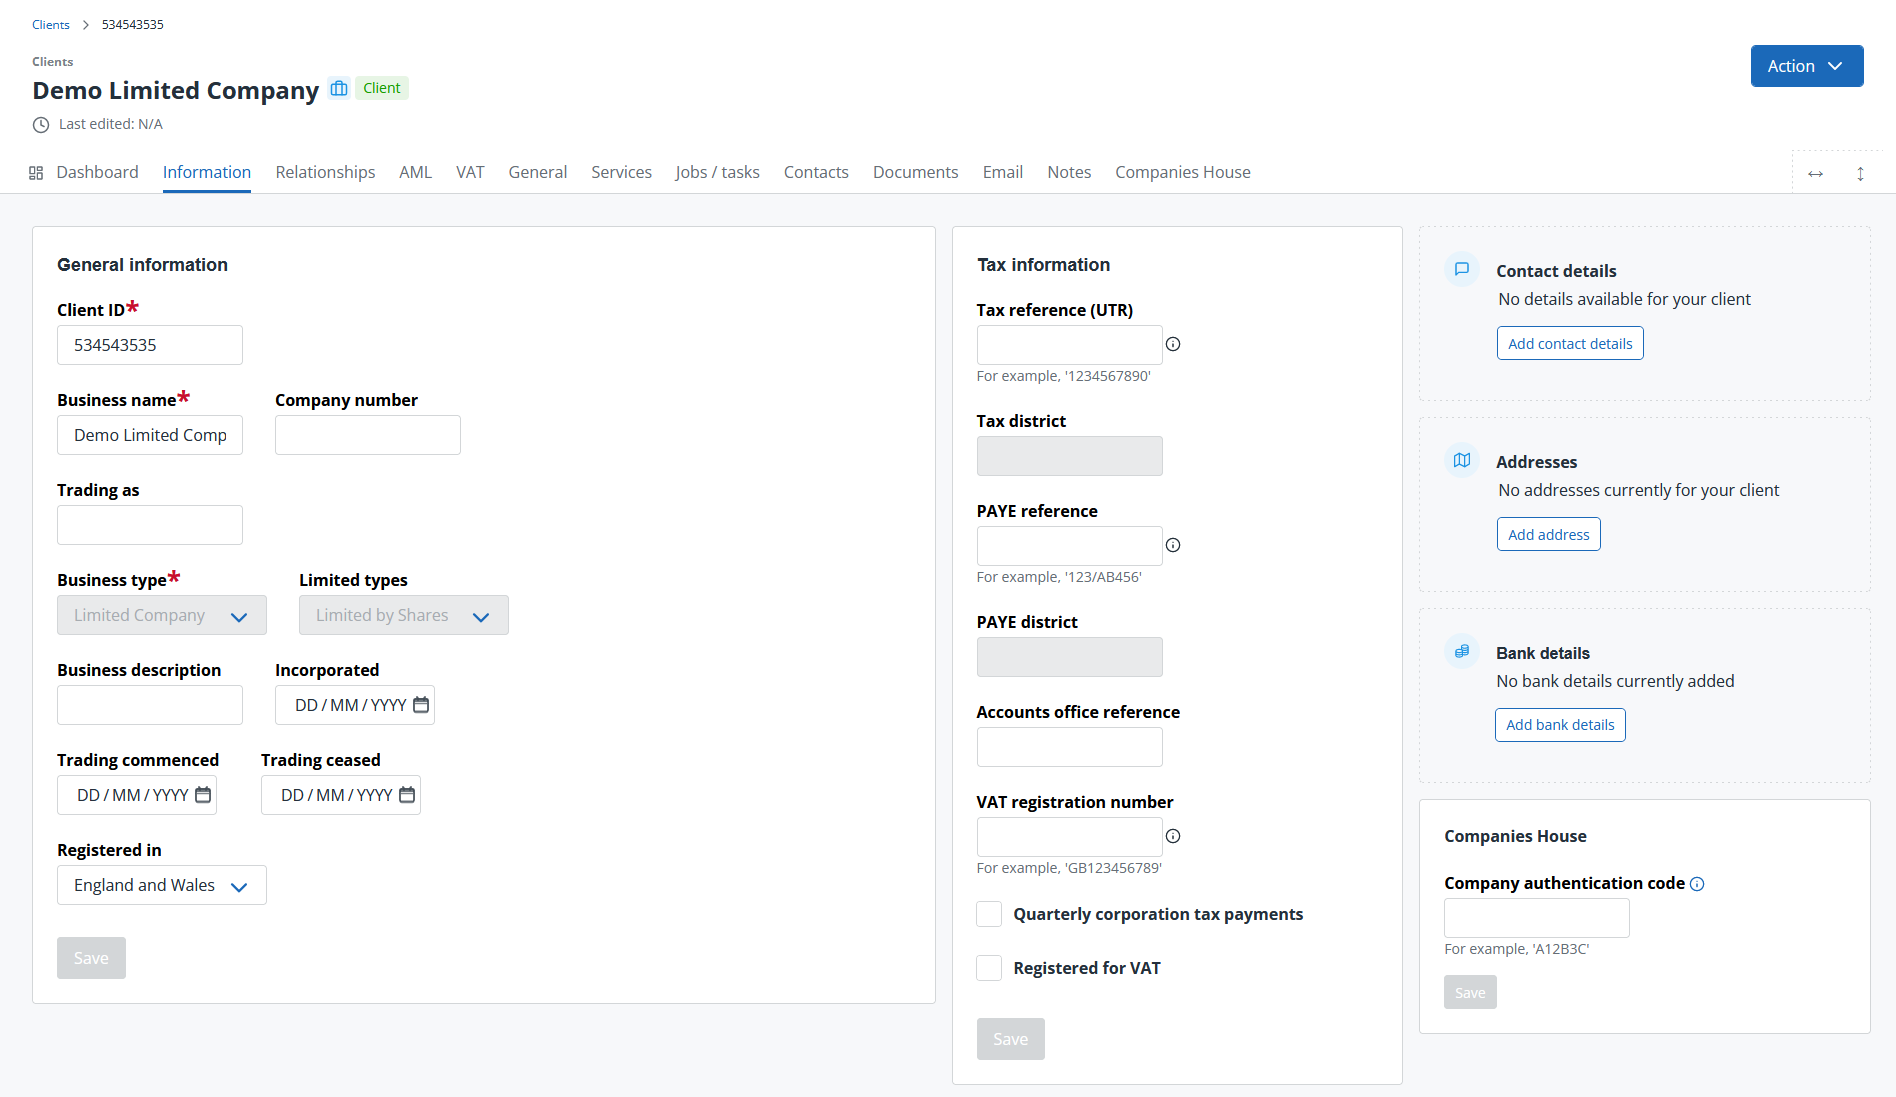Click the info icon beside VAT registration number

[1173, 836]
